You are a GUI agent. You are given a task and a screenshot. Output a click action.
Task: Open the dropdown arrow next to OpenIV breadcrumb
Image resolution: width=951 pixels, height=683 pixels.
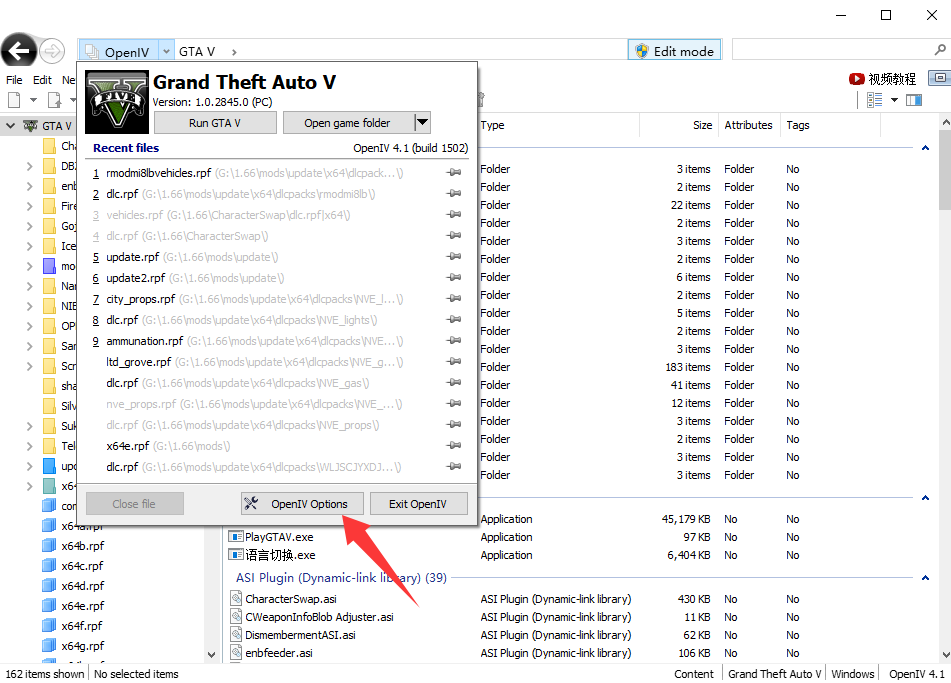166,52
